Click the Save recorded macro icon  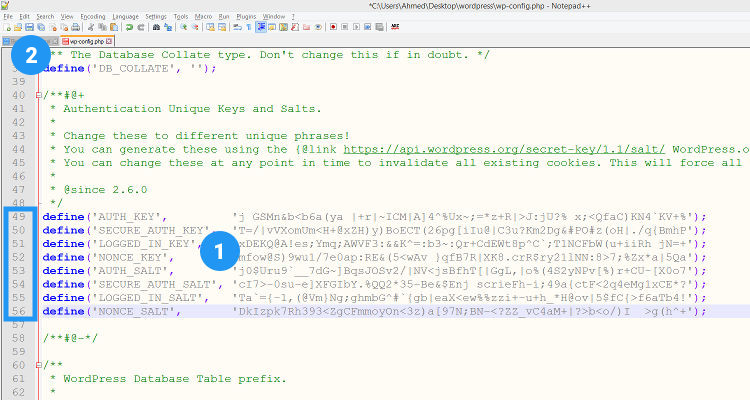[x=379, y=27]
